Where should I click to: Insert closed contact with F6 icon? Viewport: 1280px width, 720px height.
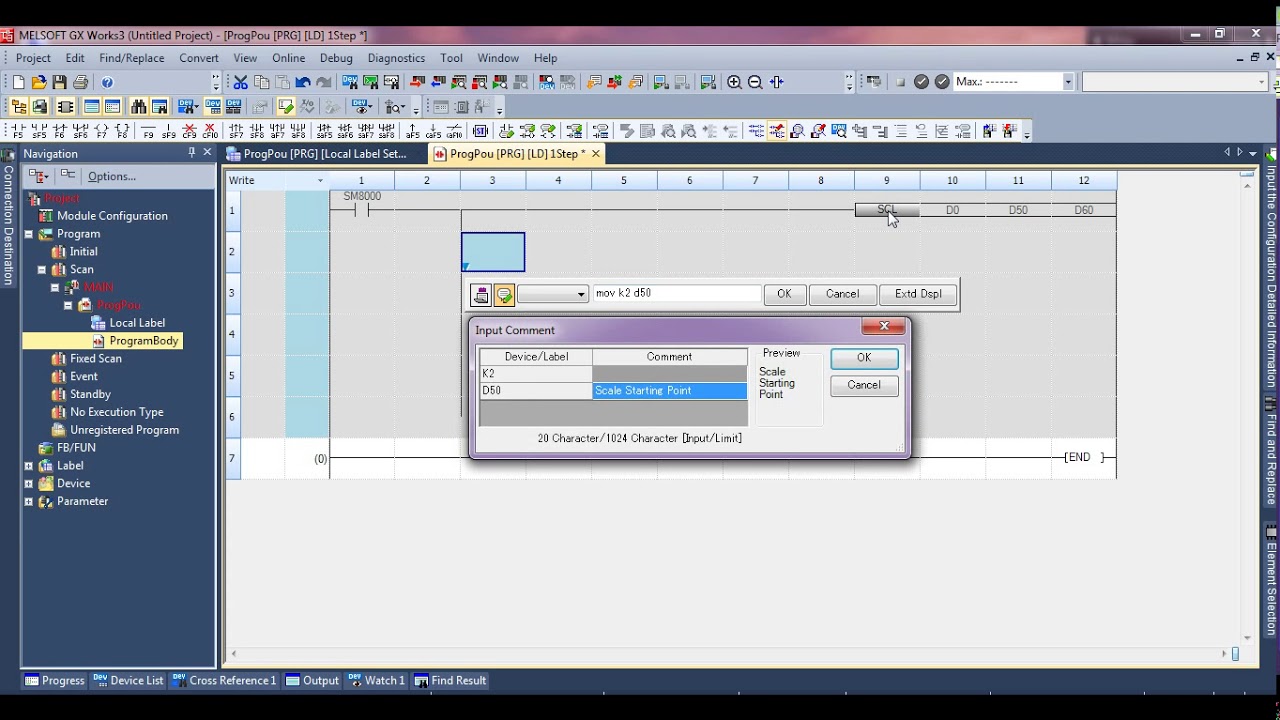click(59, 131)
